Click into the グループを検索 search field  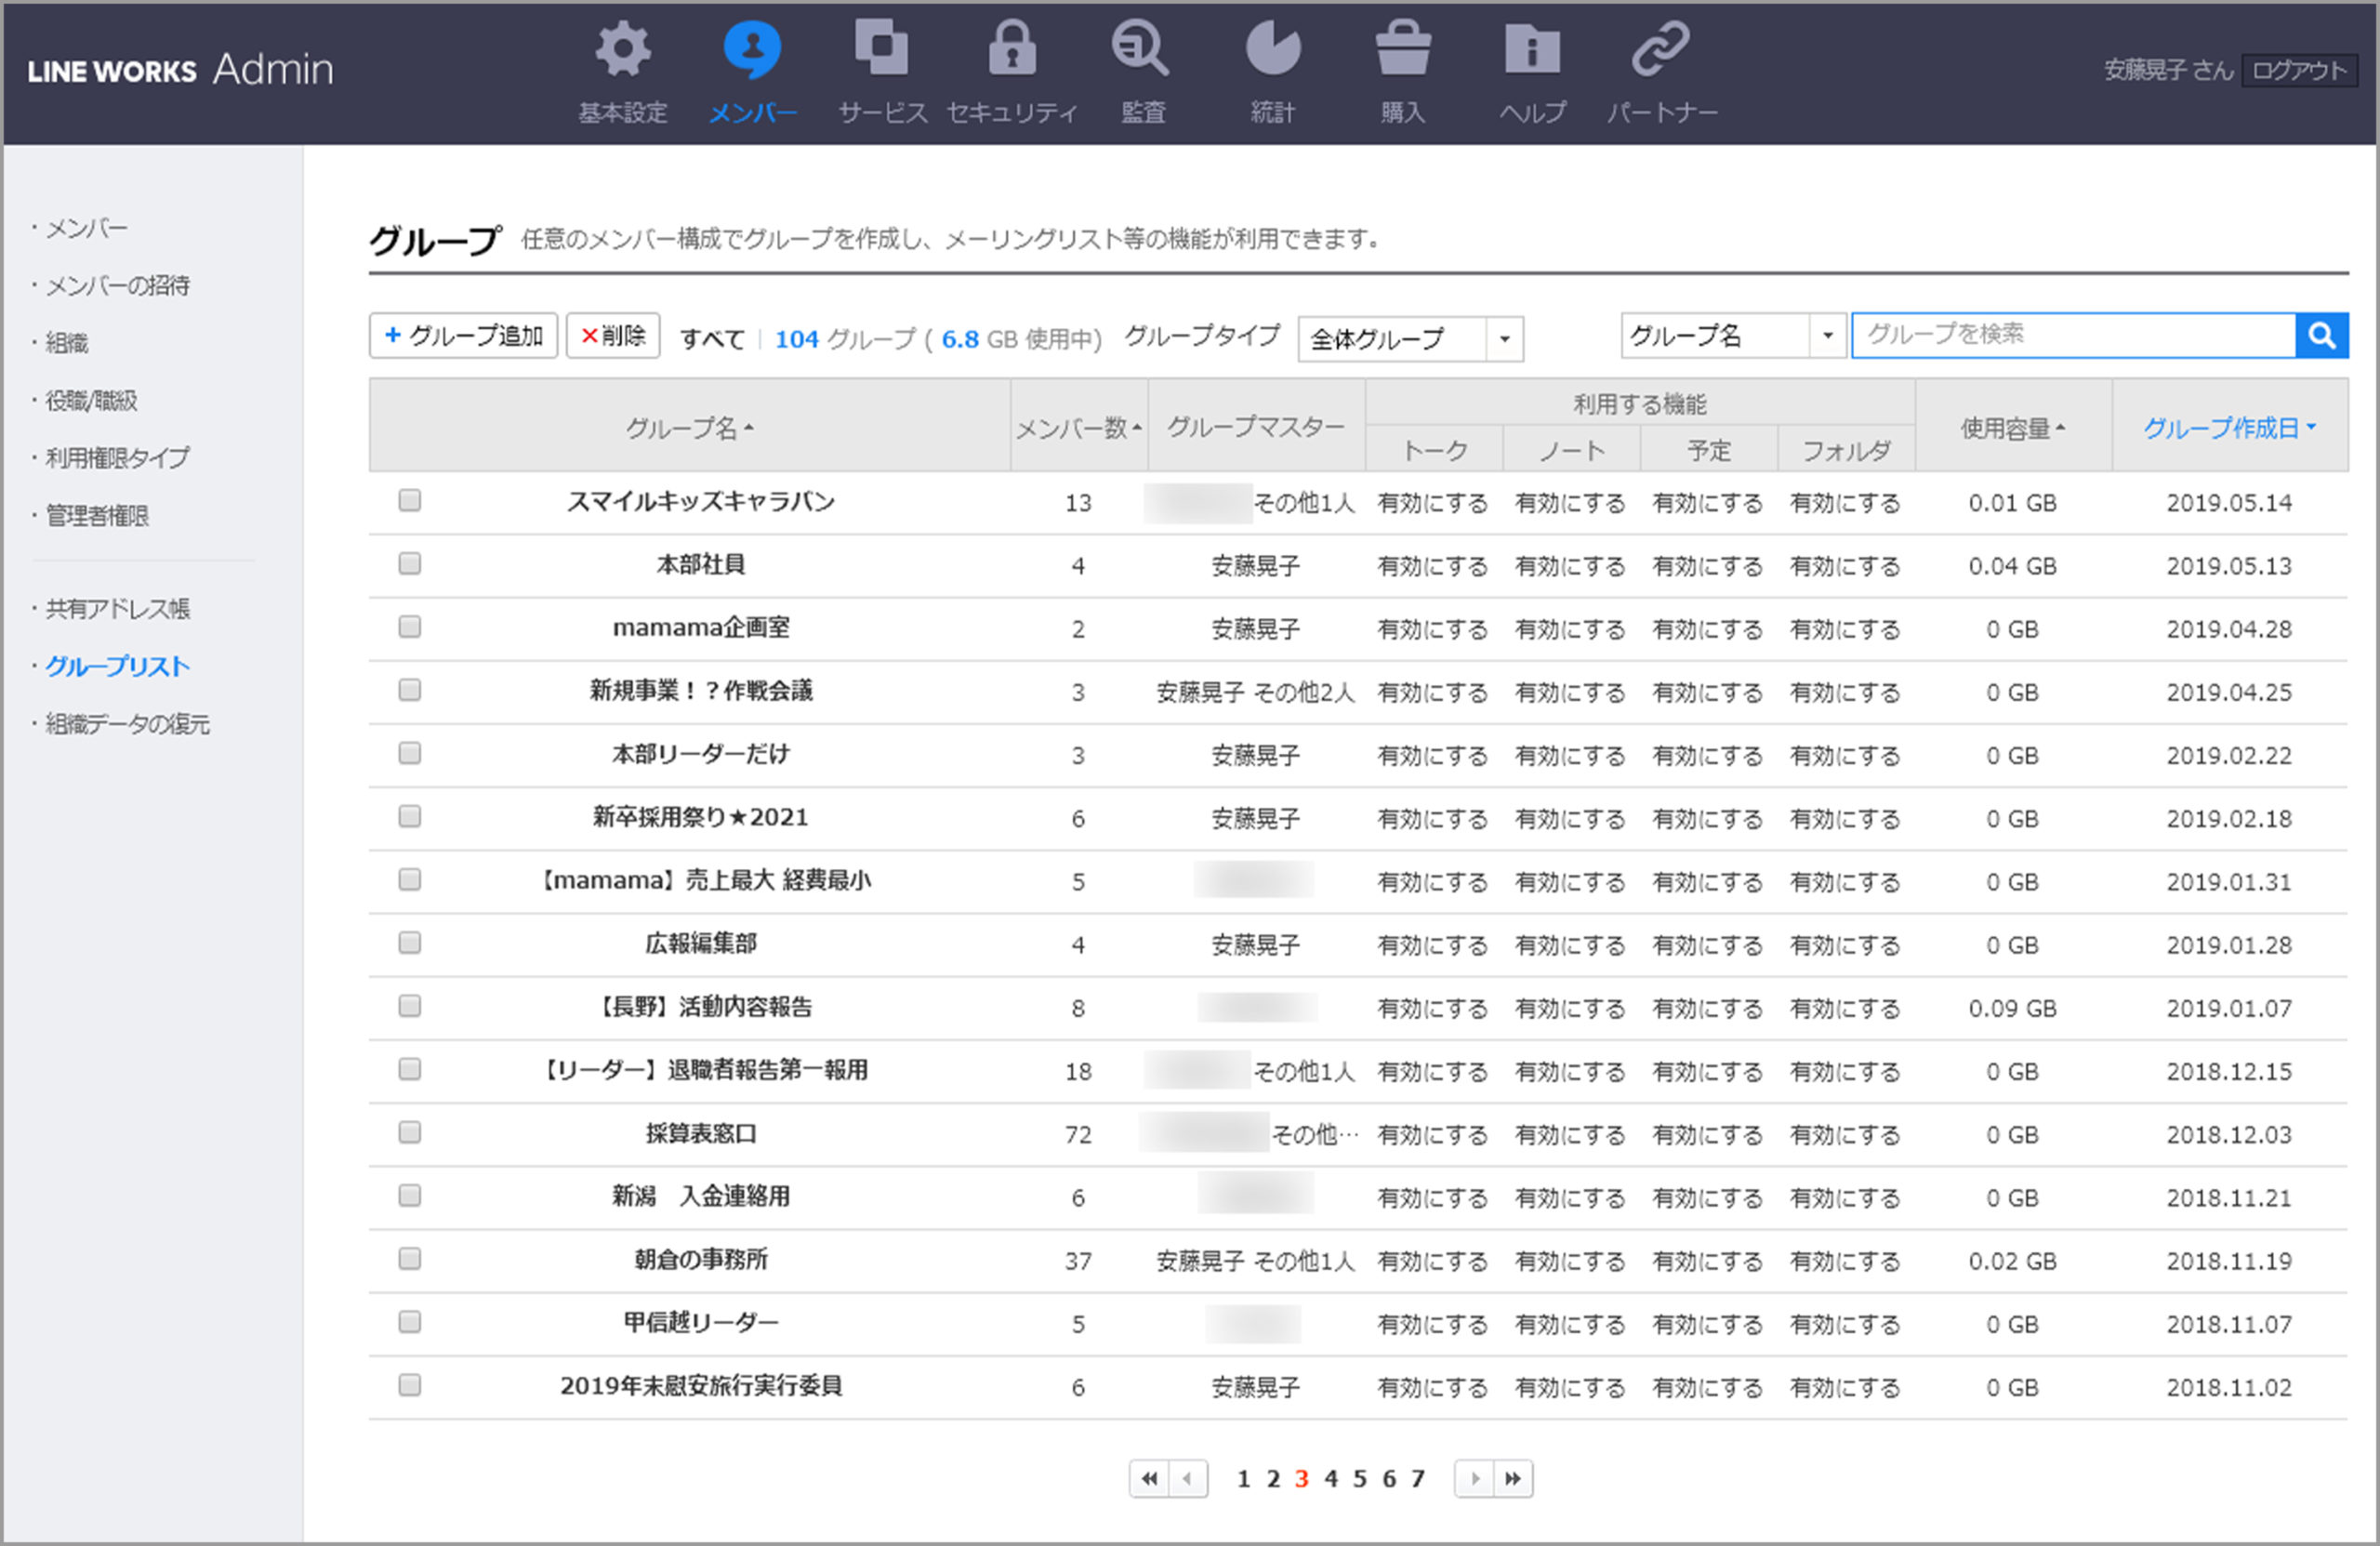pos(2072,336)
